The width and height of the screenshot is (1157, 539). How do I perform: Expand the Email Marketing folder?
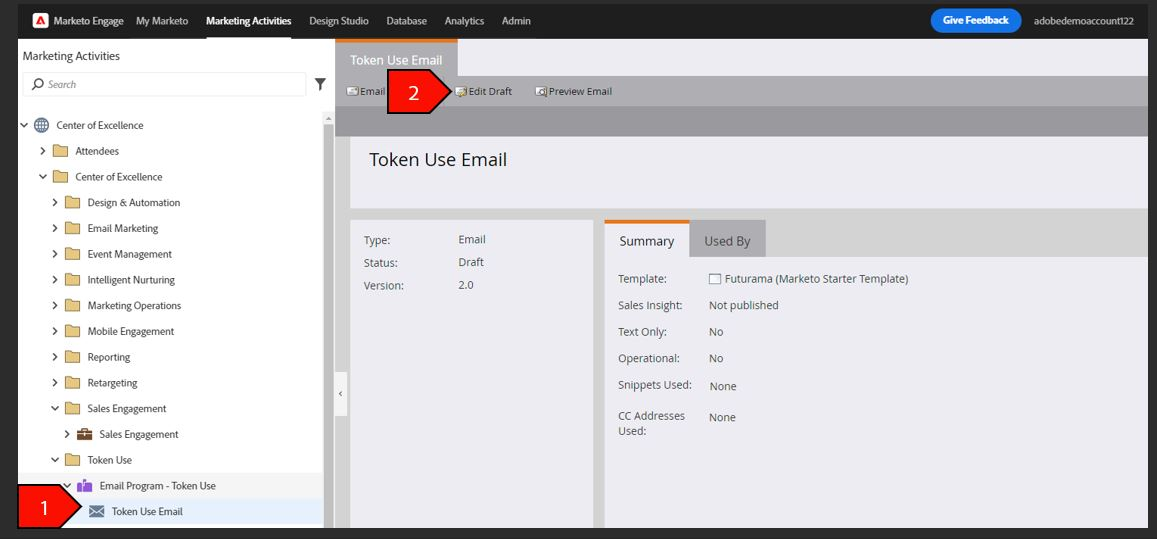point(55,228)
